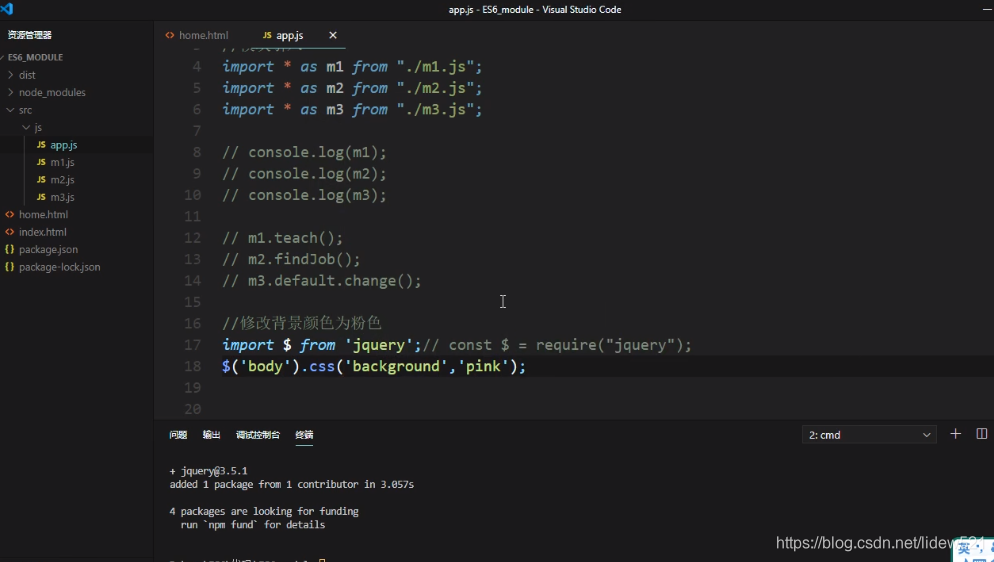Screen dimensions: 994x562
Task: Click line number 12 in the gutter
Action: click(x=192, y=238)
